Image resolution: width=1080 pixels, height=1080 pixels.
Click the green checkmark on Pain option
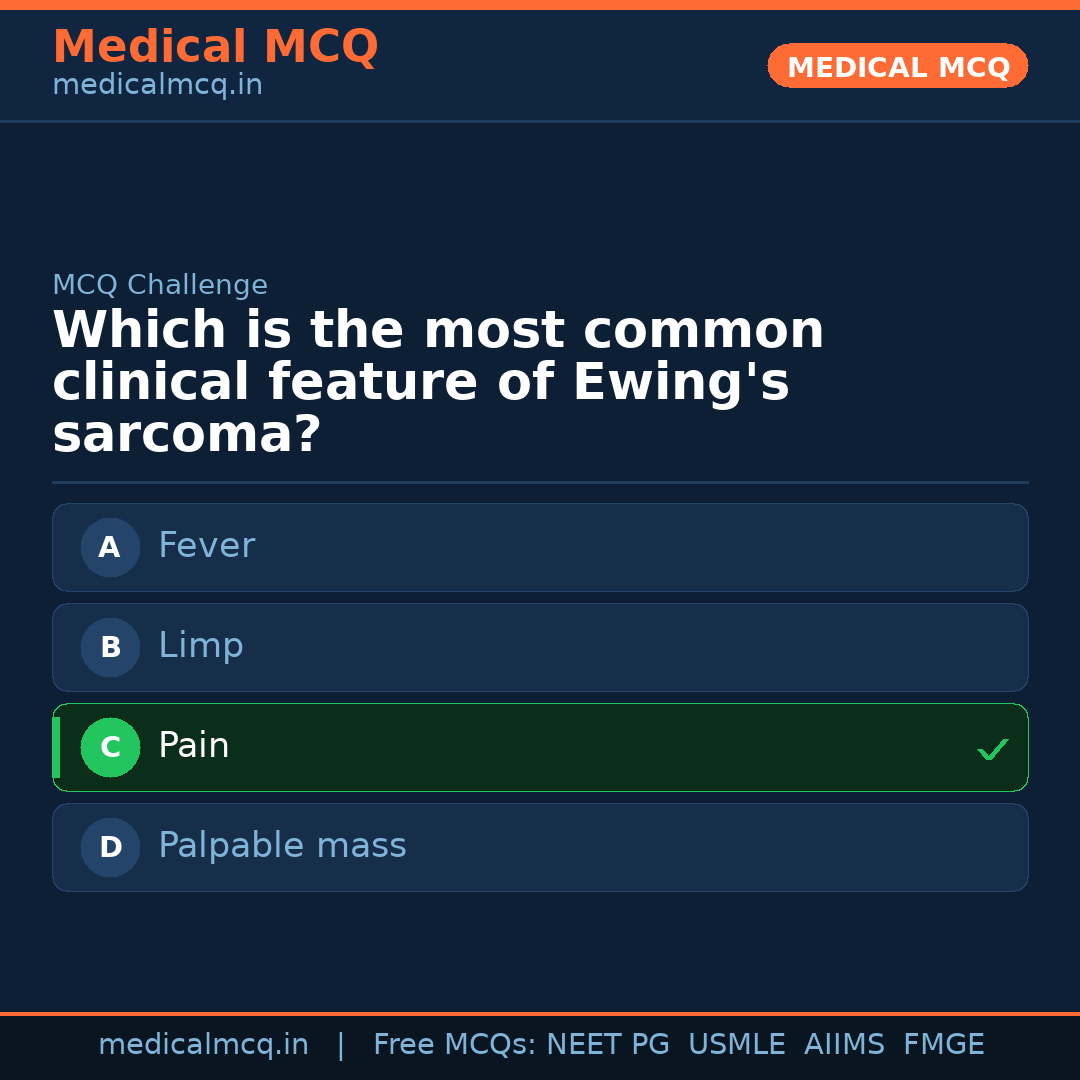point(992,749)
